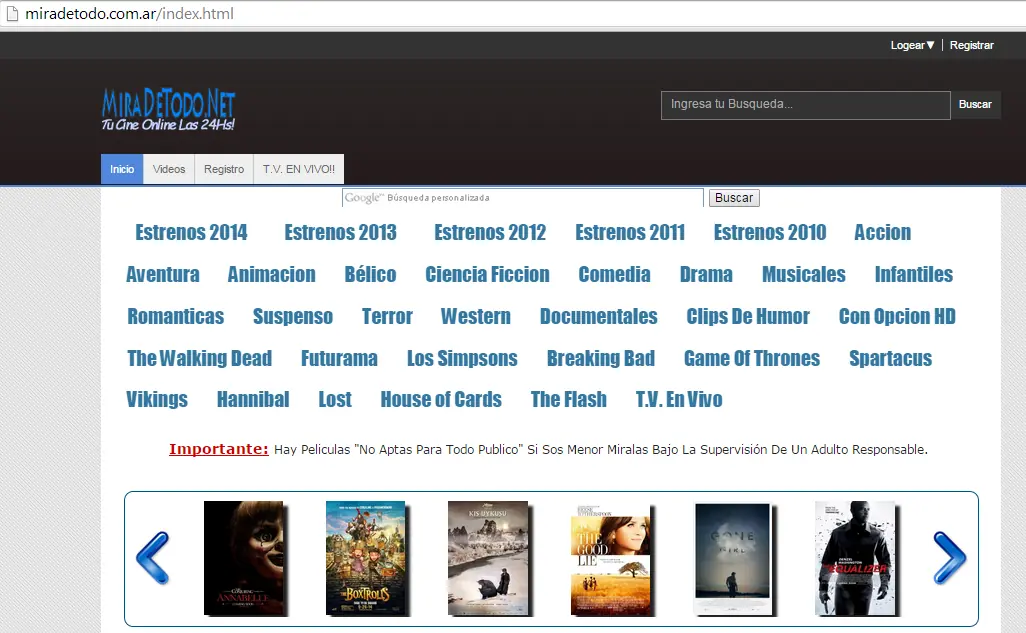This screenshot has width=1026, height=633.
Task: Open the Kis Uykusu movie poster
Action: point(489,558)
